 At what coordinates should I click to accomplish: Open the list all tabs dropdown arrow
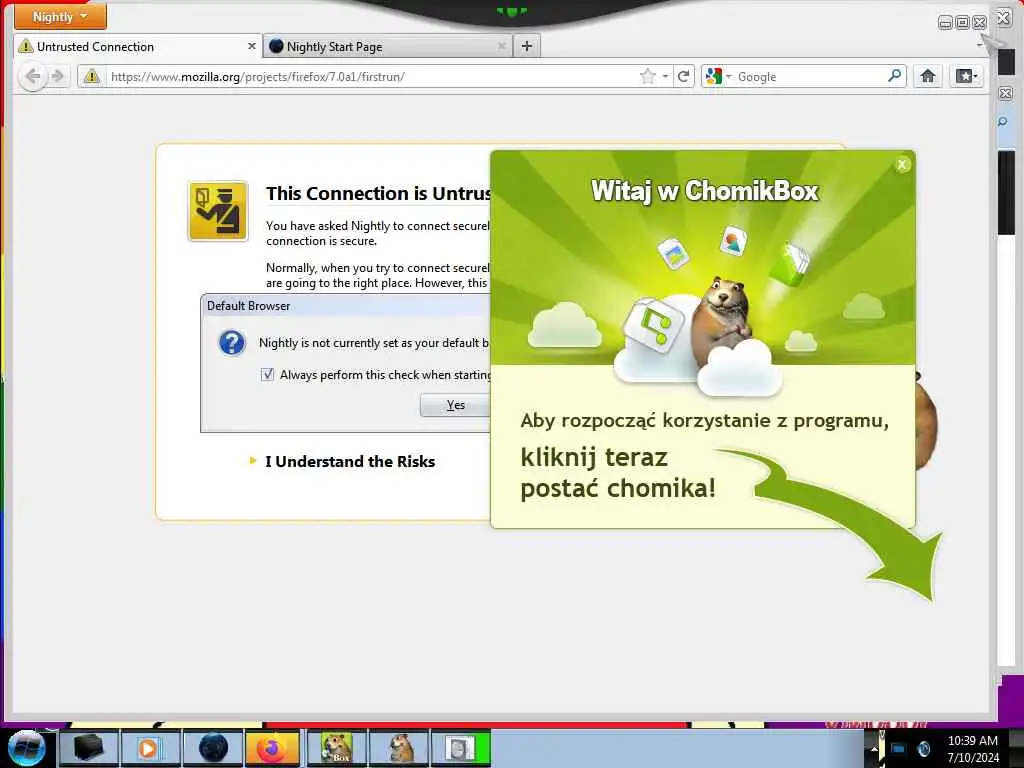(980, 46)
